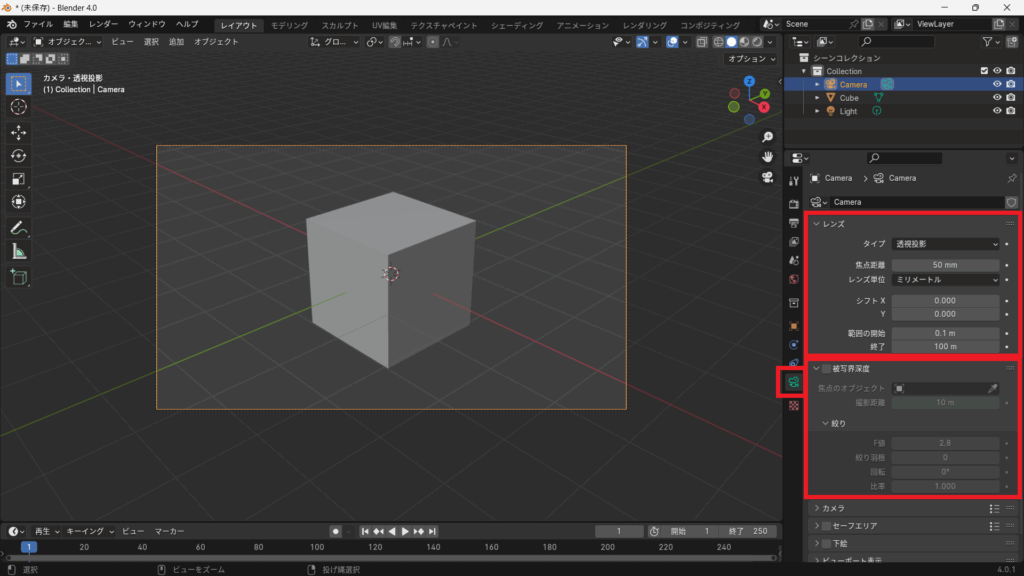Toggle camera view icon in viewport

[x=767, y=177]
